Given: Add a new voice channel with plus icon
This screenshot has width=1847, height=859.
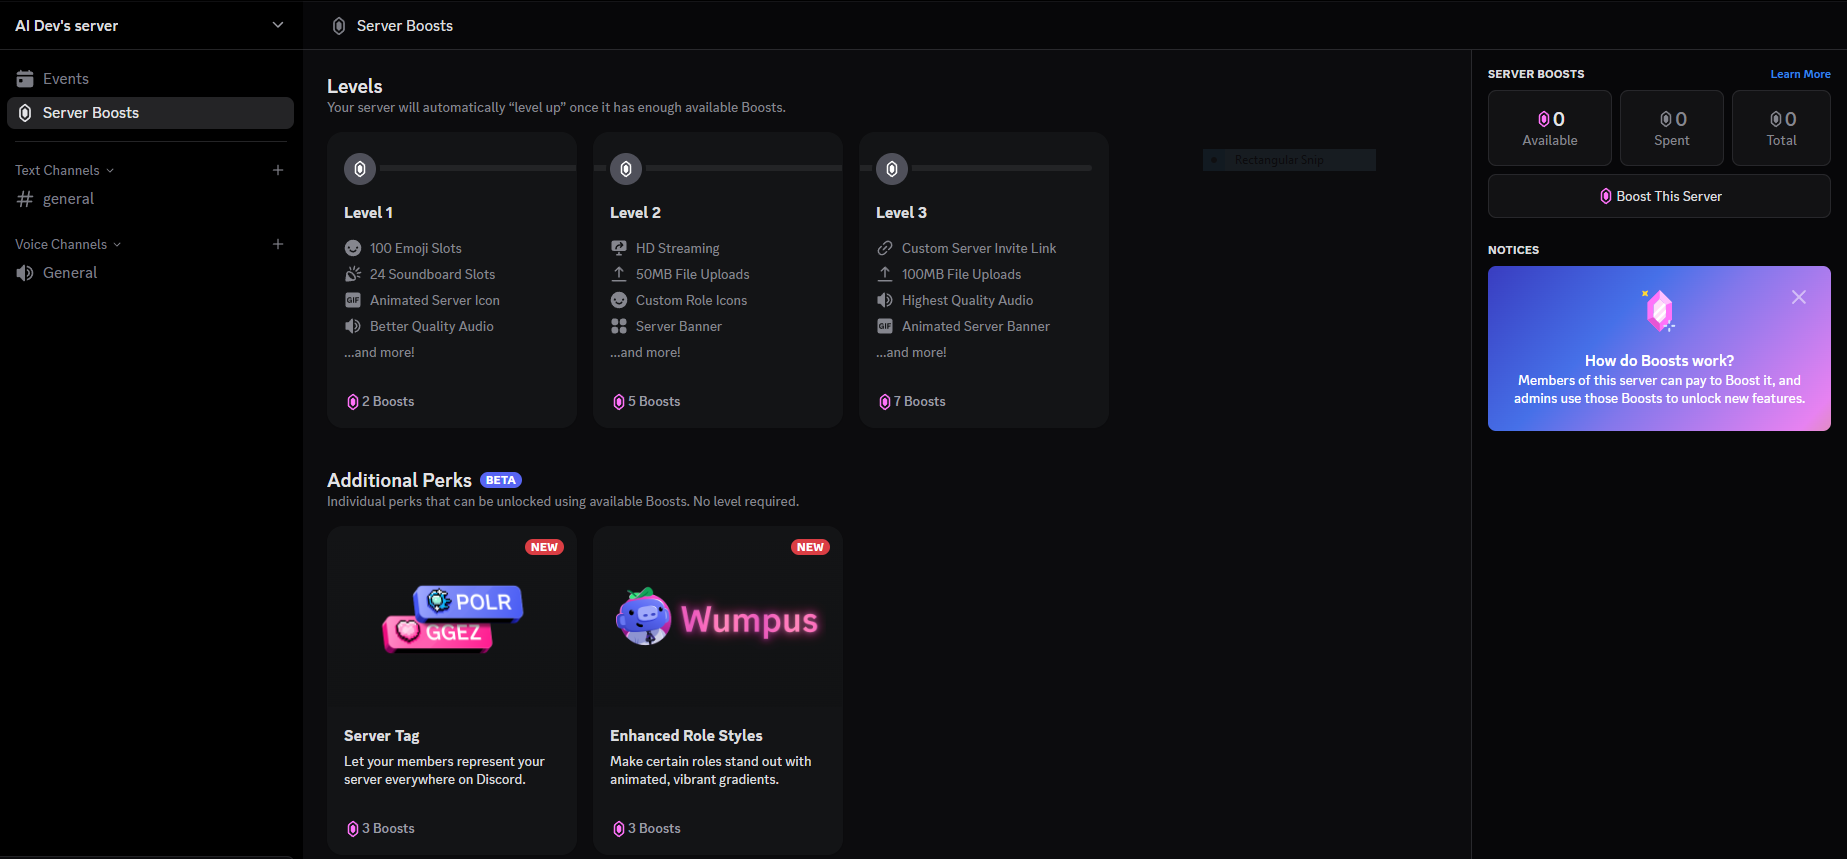Looking at the screenshot, I should point(278,244).
